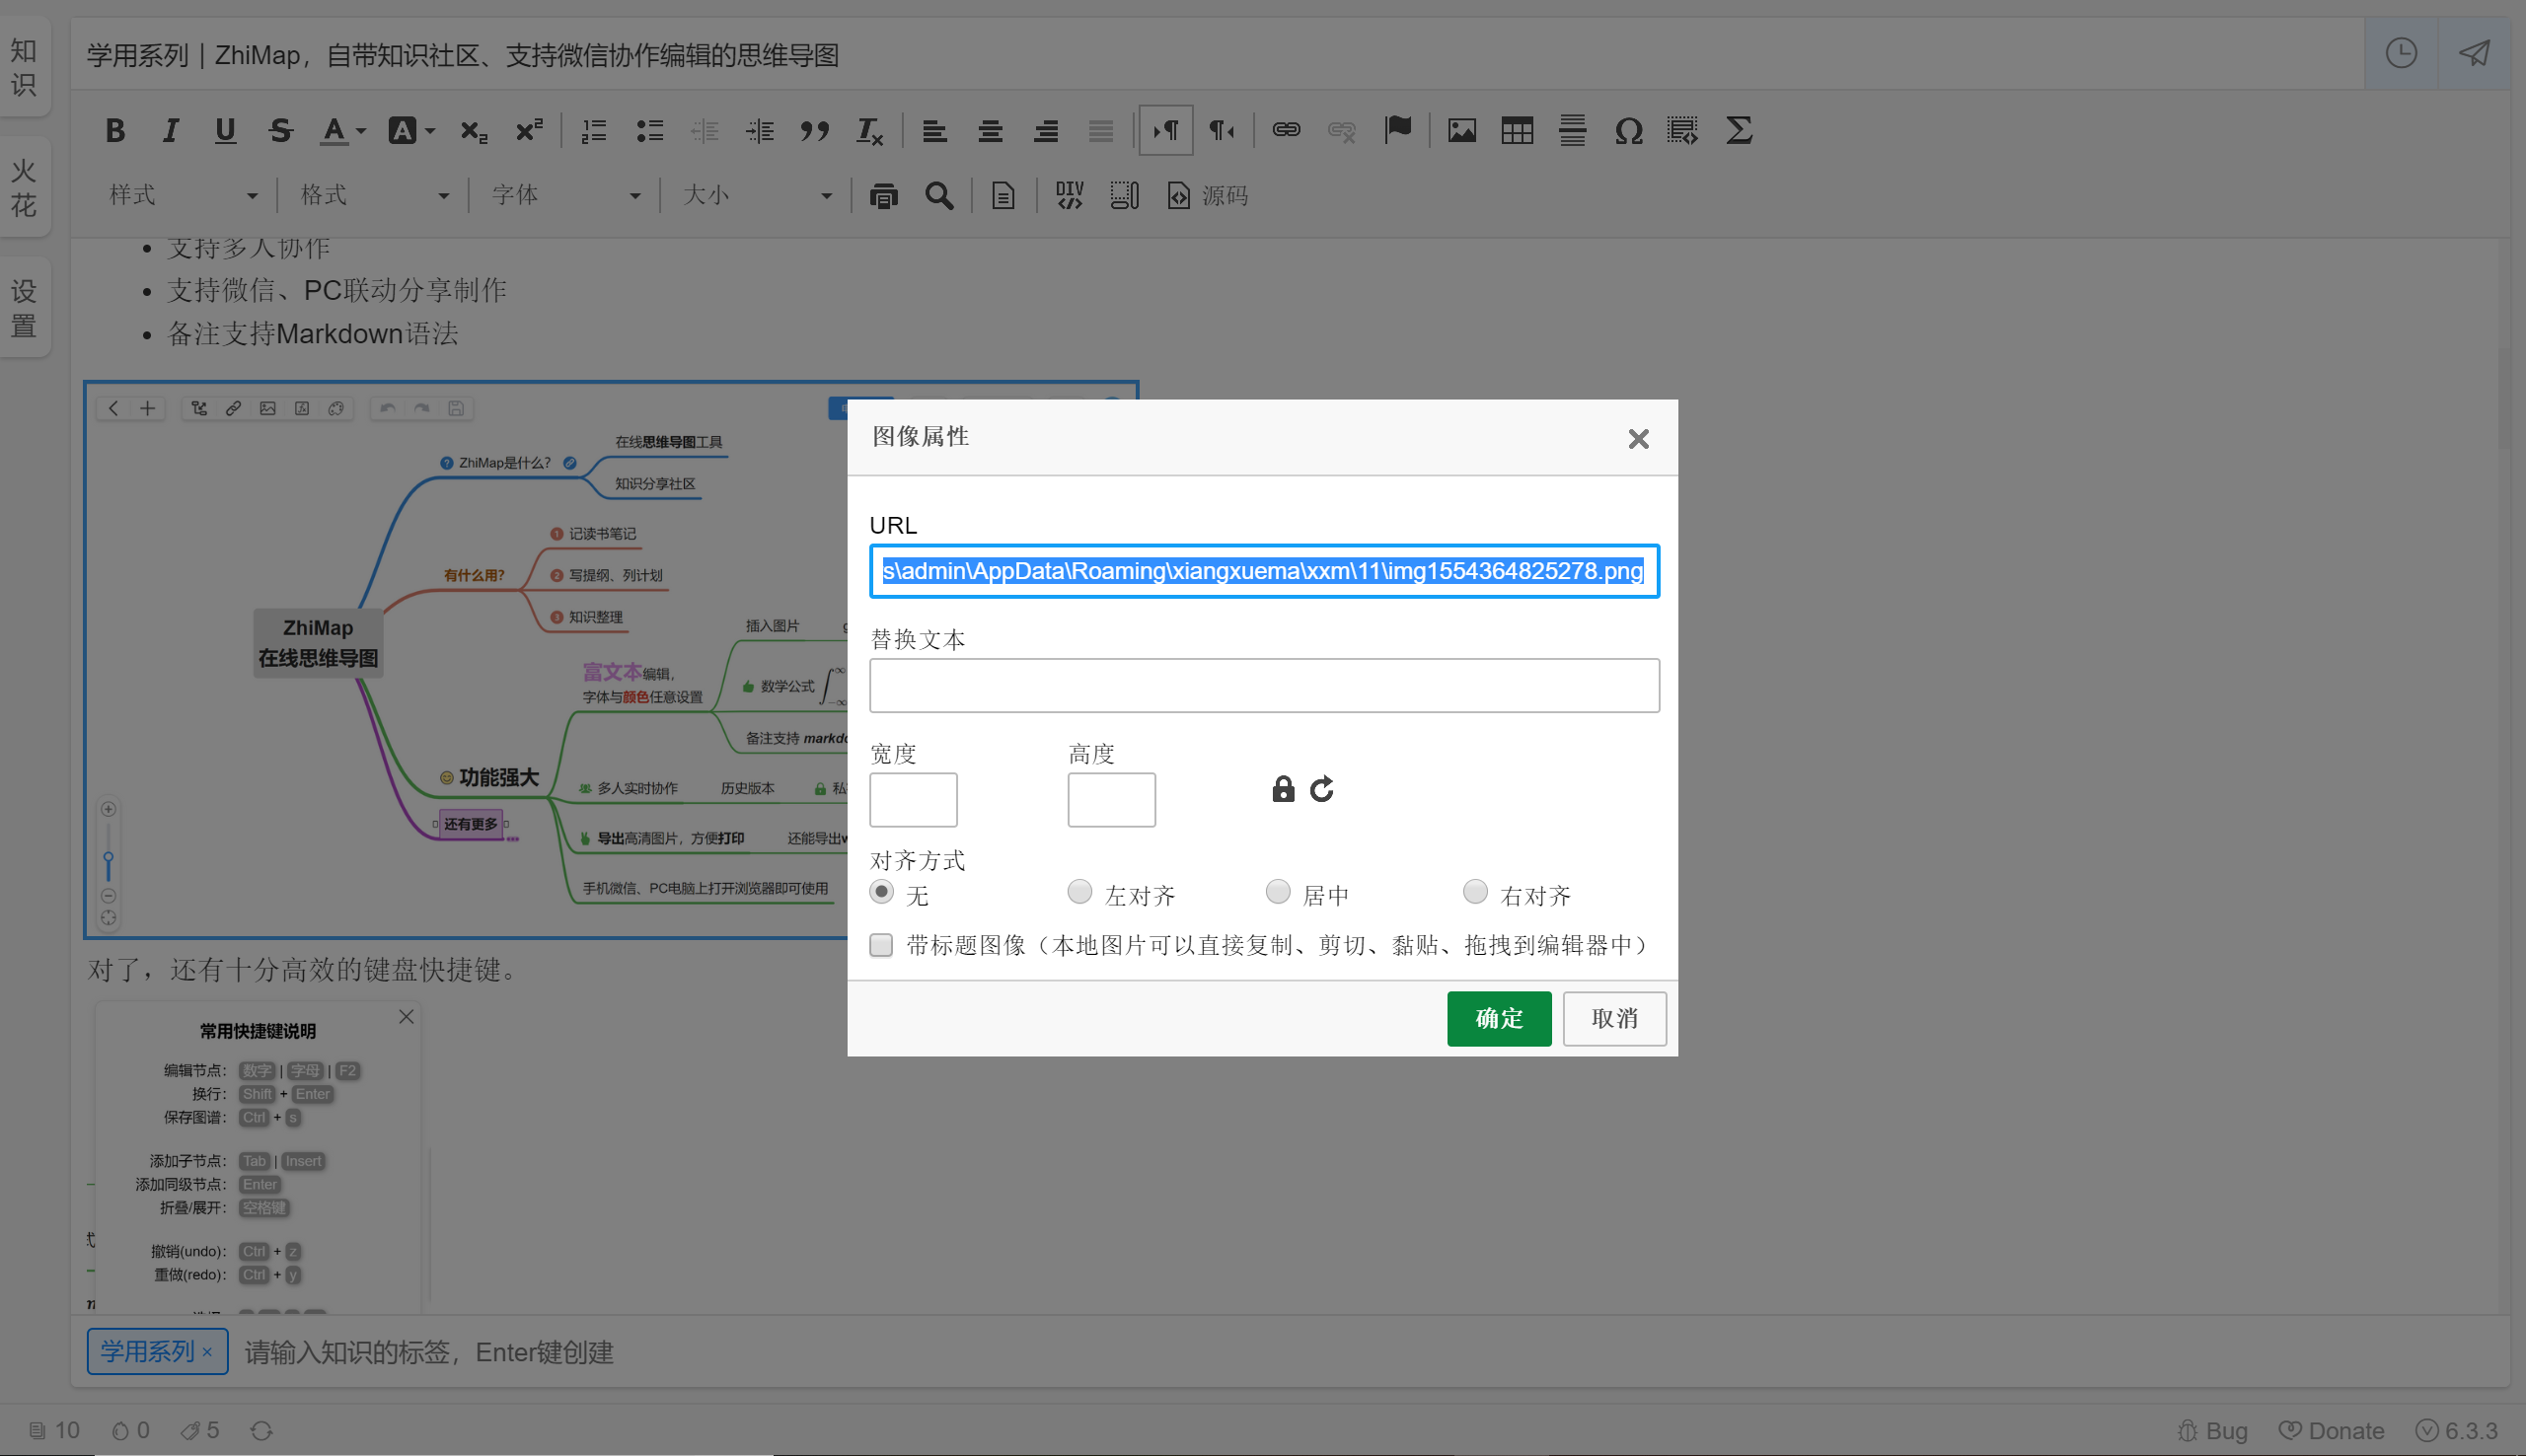
Task: Focus the image URL field
Action: [1264, 571]
